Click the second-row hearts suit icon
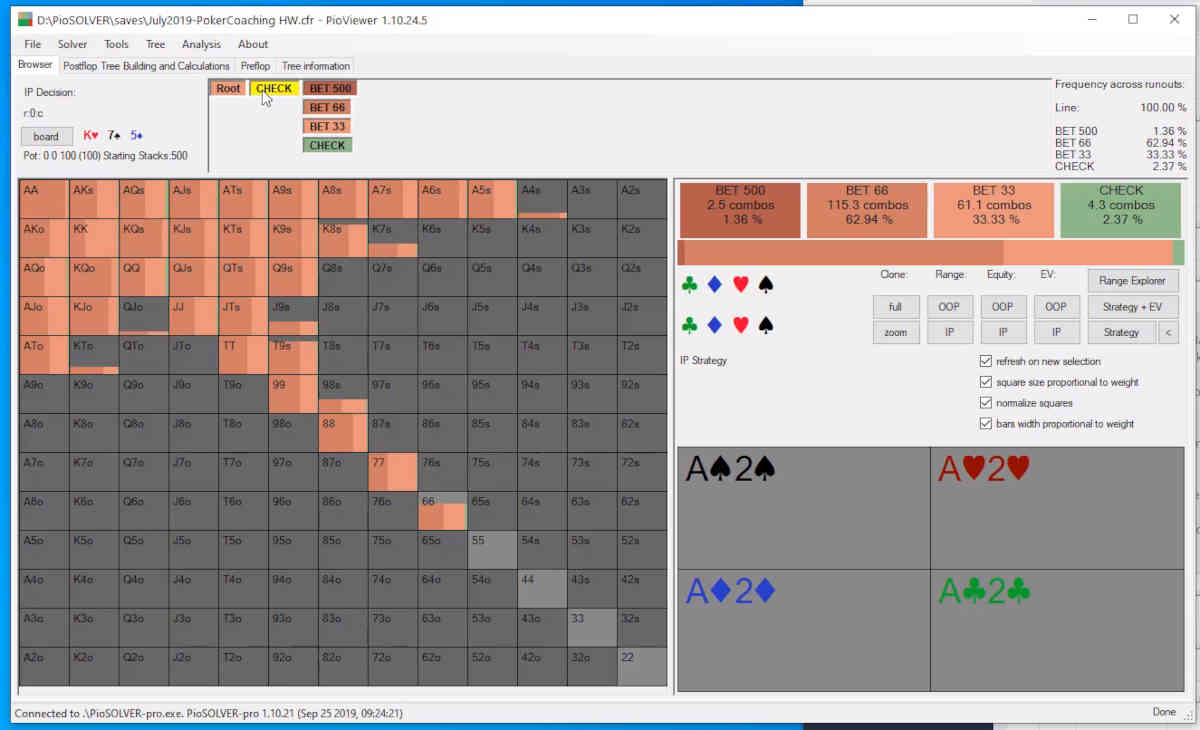This screenshot has height=730, width=1200. pos(740,324)
